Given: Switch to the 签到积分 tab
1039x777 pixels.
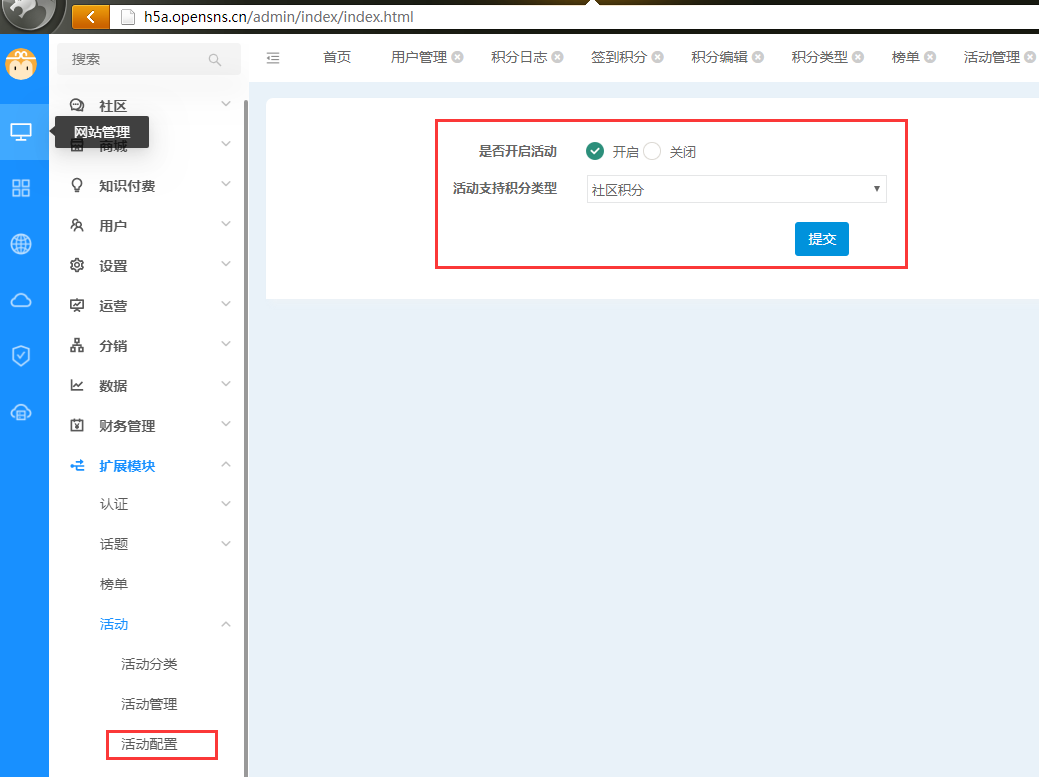Looking at the screenshot, I should (619, 57).
